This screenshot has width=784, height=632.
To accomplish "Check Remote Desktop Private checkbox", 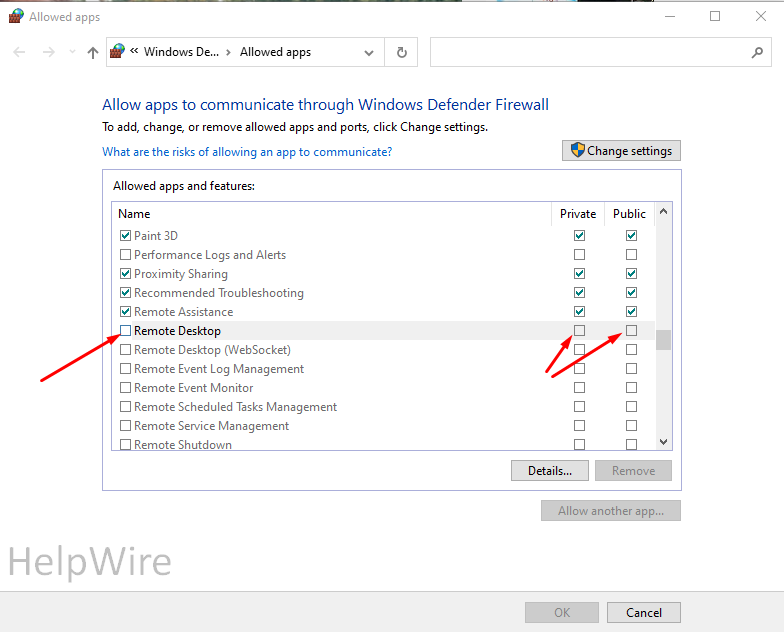I will (580, 330).
